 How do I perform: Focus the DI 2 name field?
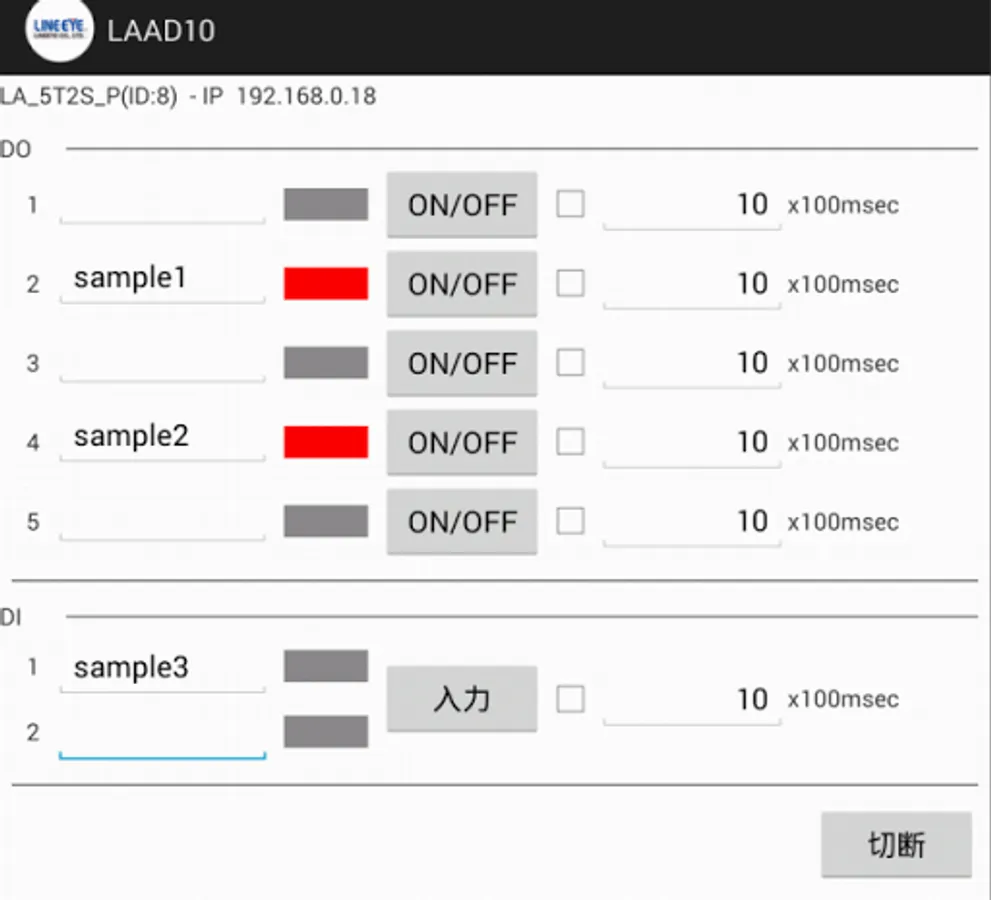click(x=162, y=735)
